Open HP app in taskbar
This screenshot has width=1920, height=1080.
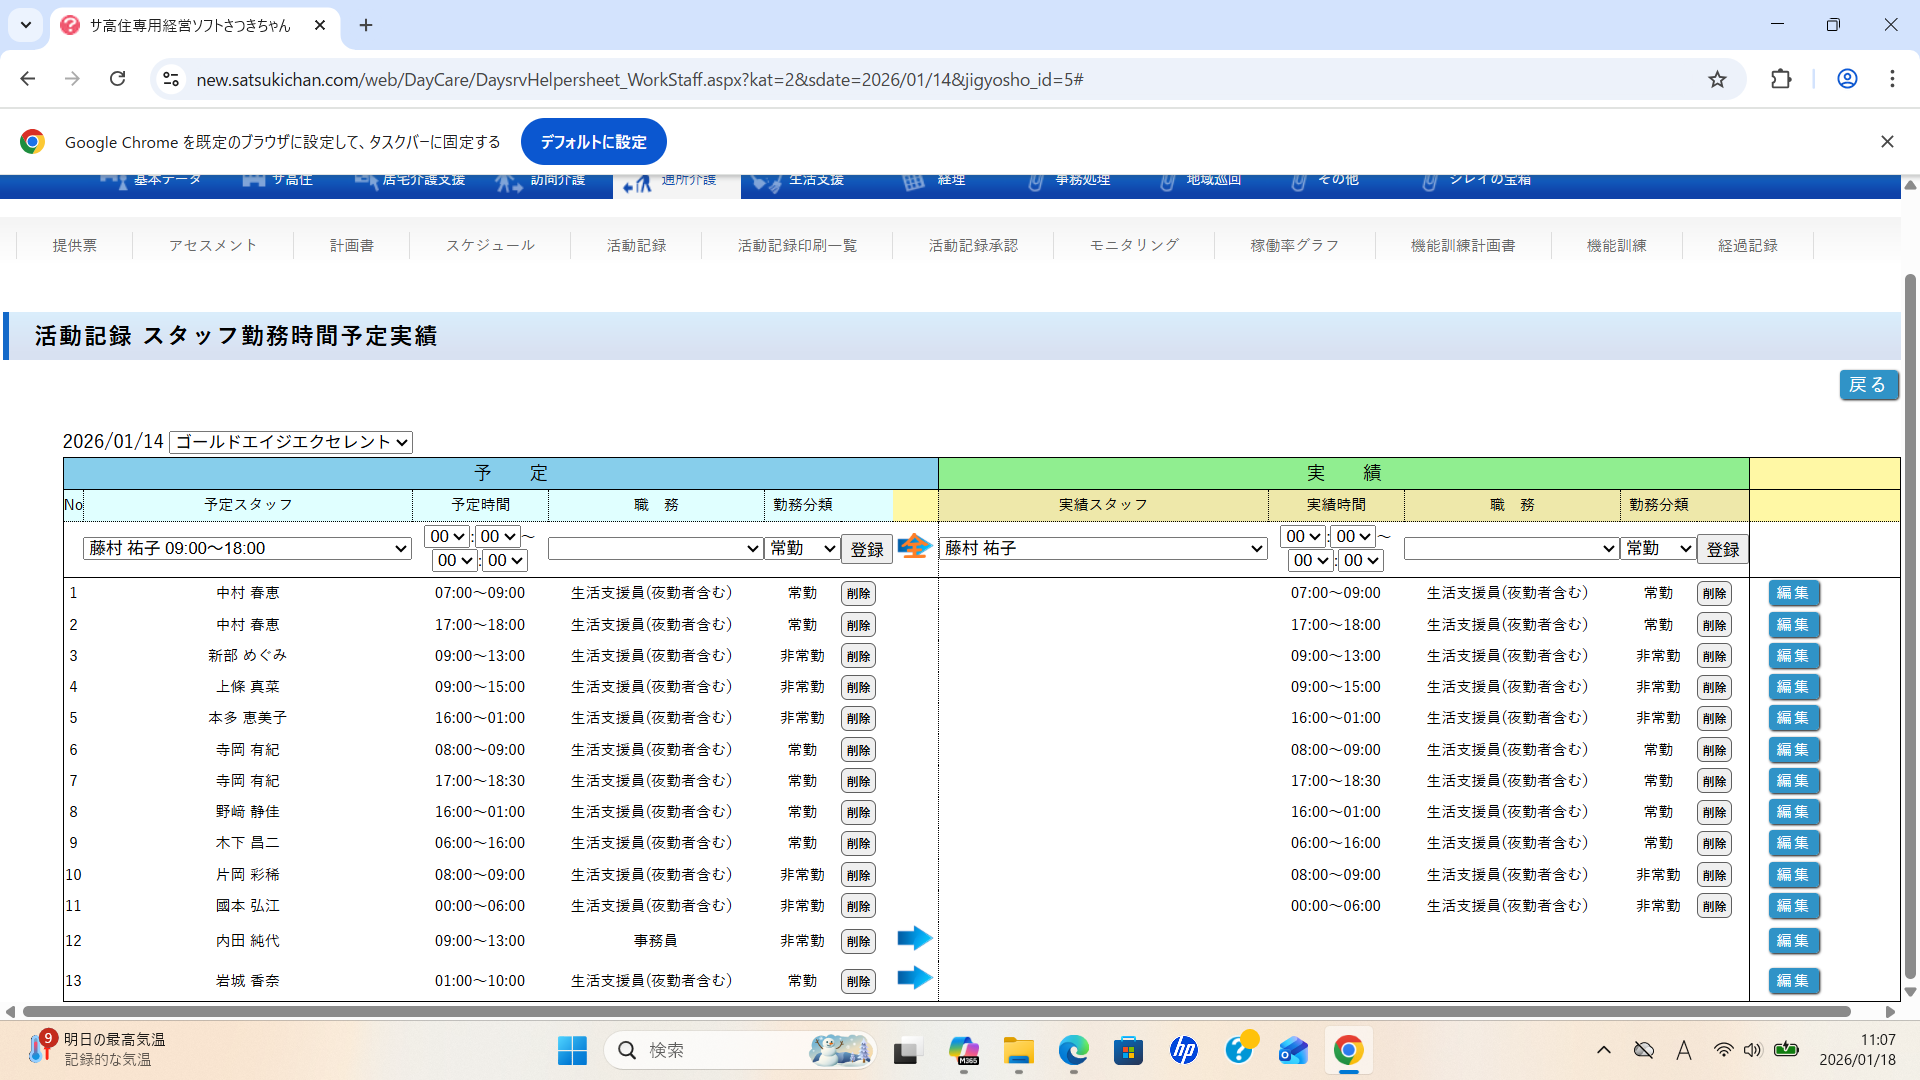point(1183,1050)
